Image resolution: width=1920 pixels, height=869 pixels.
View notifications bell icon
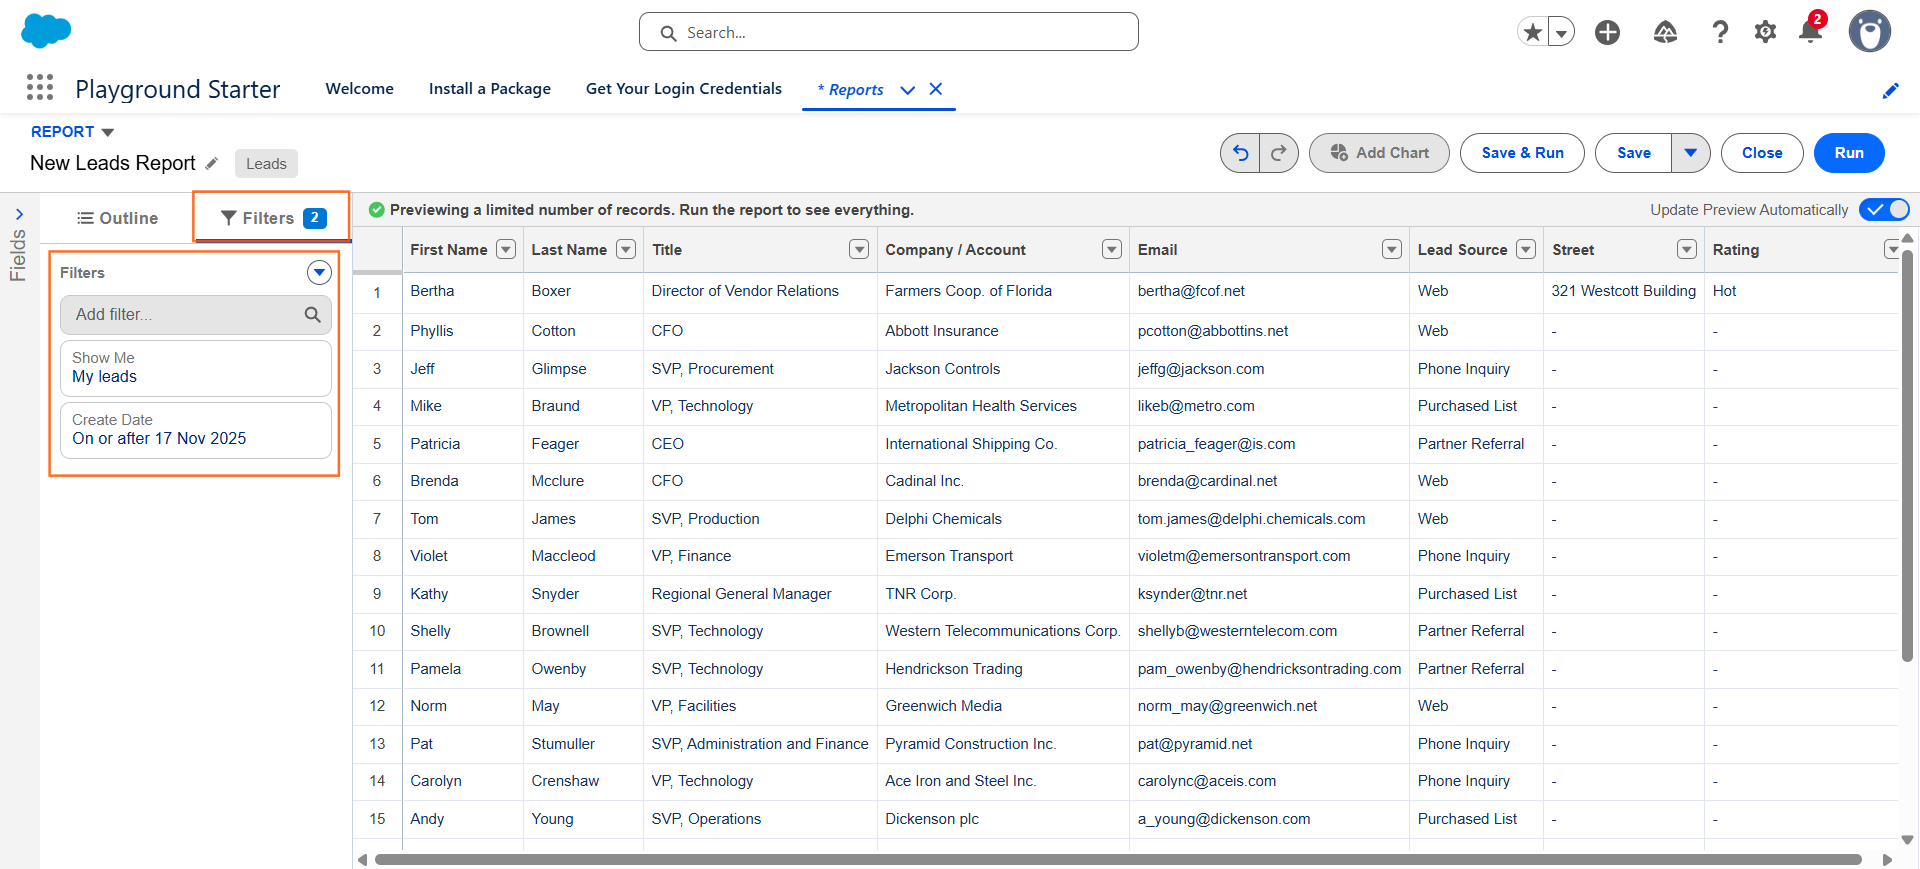click(x=1810, y=31)
